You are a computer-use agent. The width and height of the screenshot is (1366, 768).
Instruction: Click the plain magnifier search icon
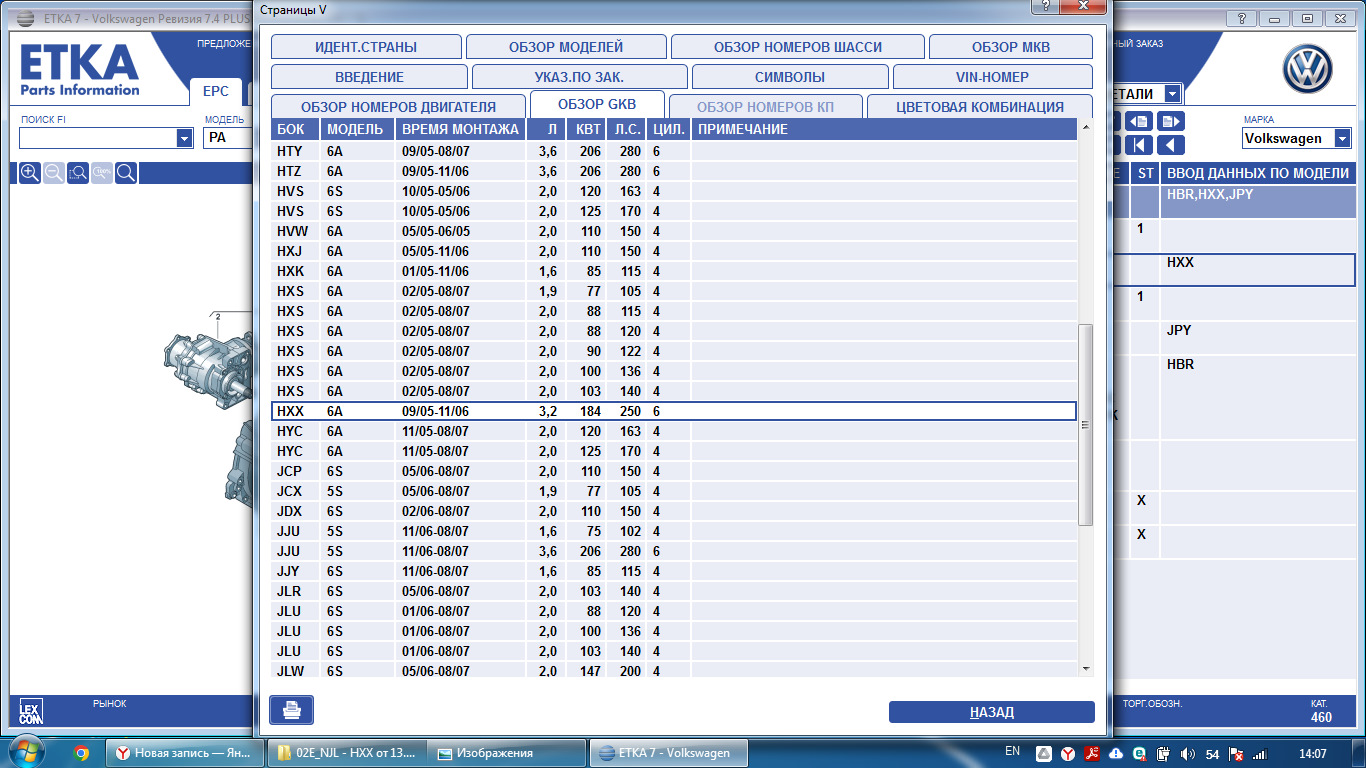pyautogui.click(x=126, y=173)
